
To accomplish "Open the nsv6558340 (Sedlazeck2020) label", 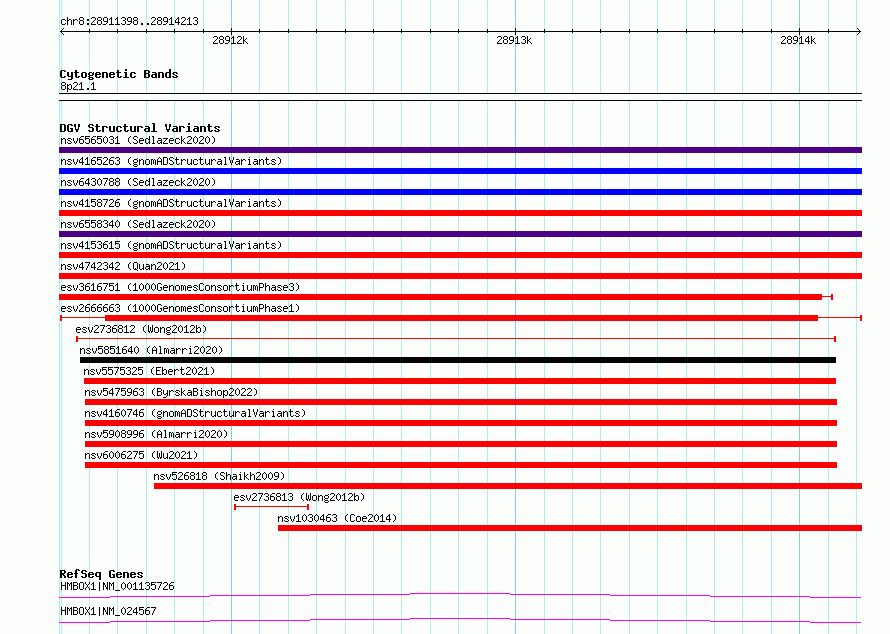I will pos(138,224).
